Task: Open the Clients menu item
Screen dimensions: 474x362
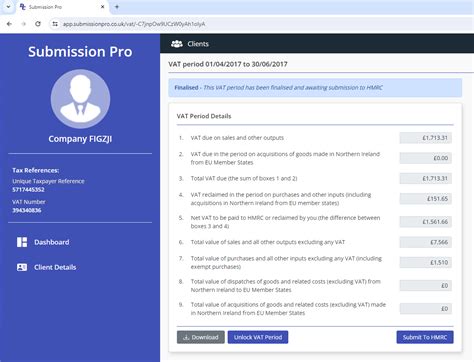Action: [x=198, y=44]
